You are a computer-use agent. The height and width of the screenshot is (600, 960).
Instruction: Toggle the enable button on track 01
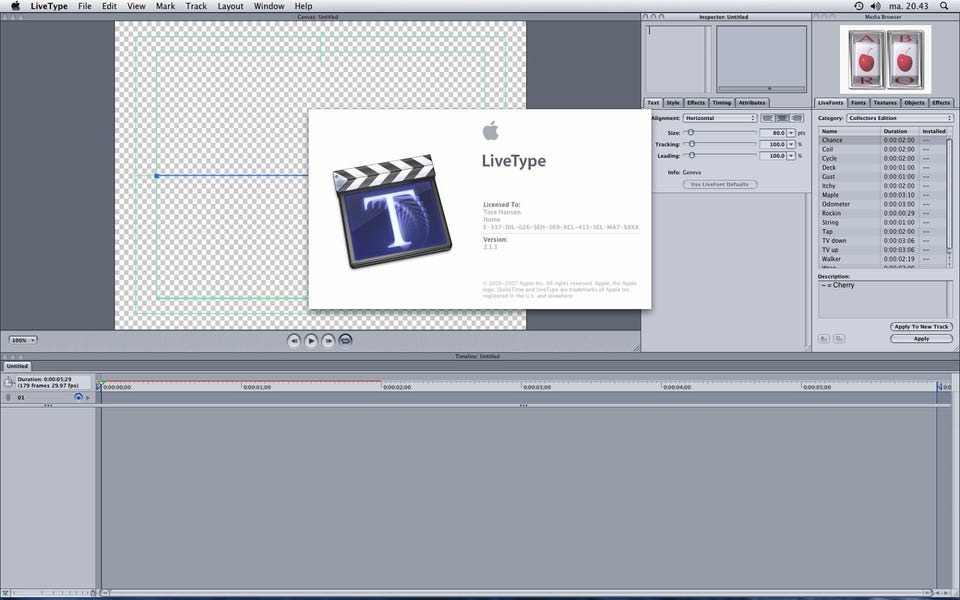point(78,397)
